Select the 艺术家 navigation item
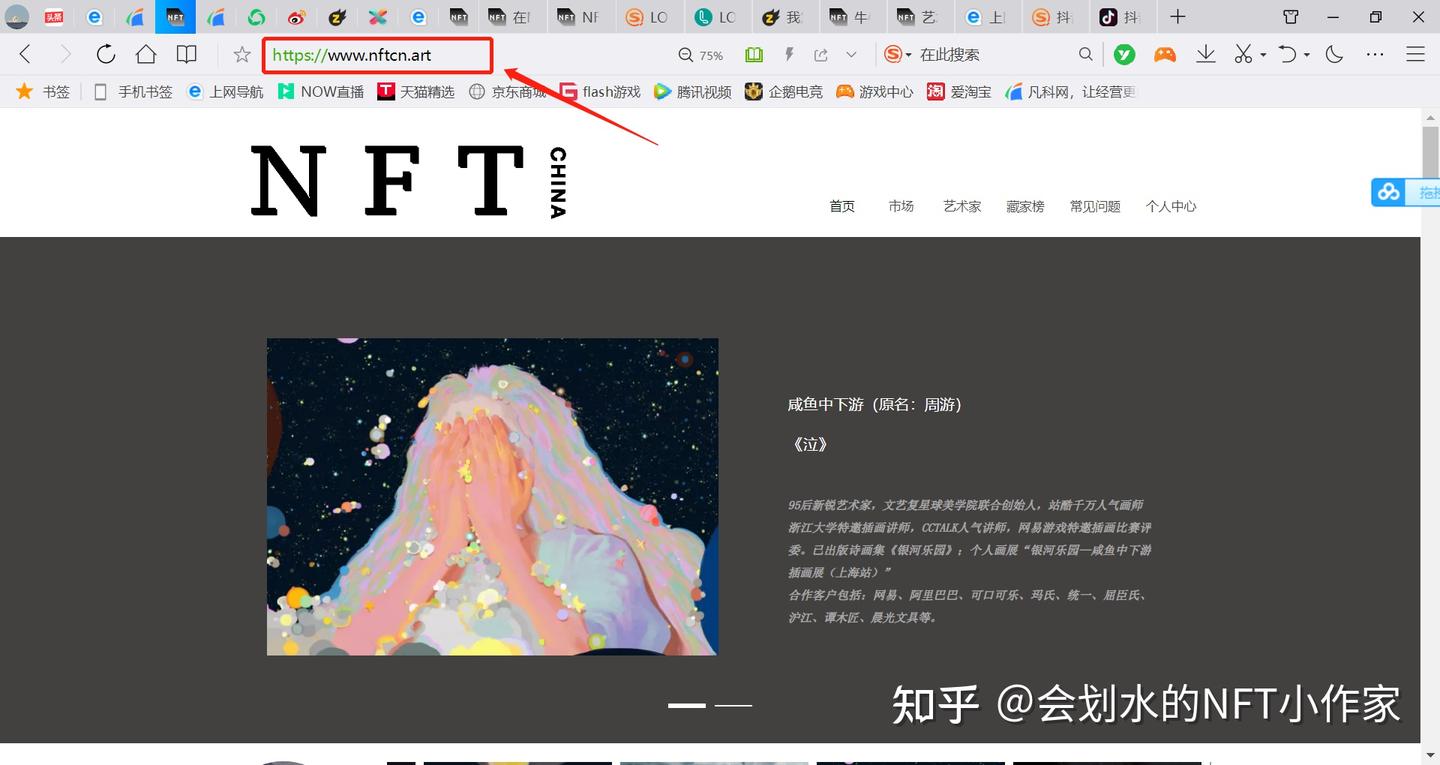Screen dimensions: 1440x765 click(961, 206)
